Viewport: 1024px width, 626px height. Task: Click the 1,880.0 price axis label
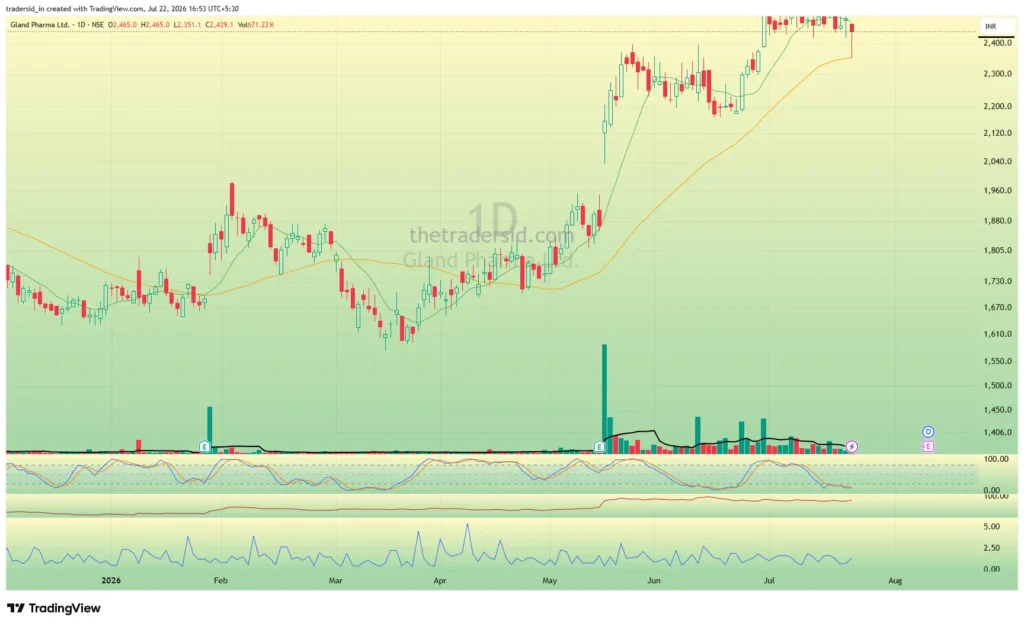(997, 221)
